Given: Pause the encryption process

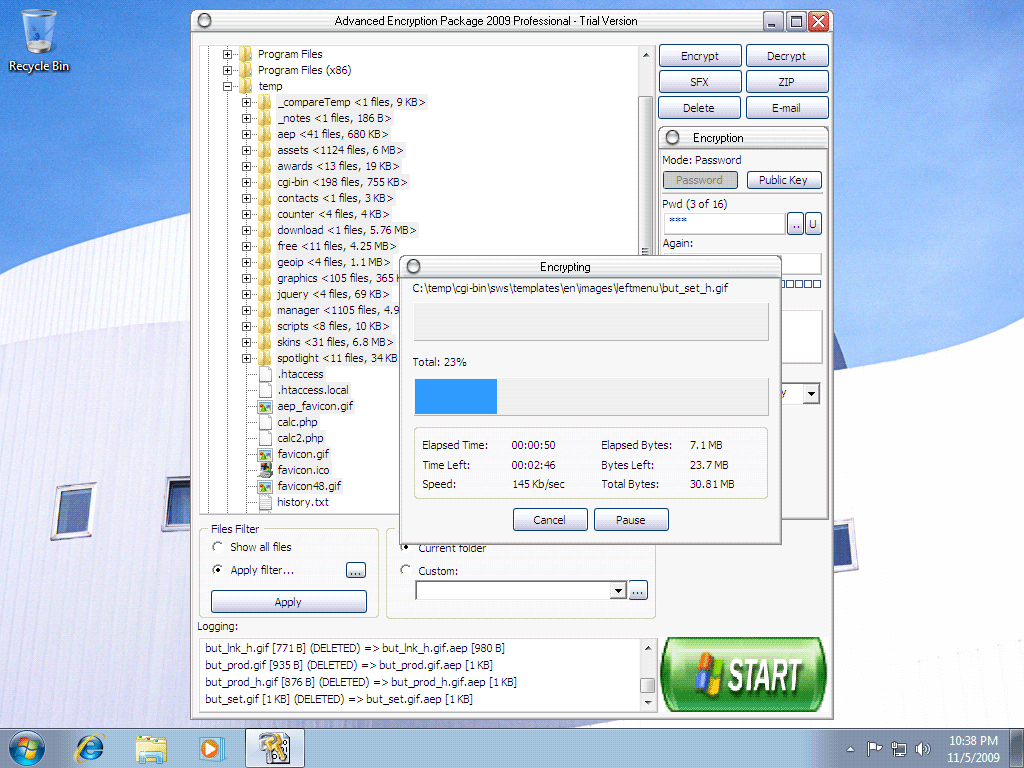Looking at the screenshot, I should (631, 520).
